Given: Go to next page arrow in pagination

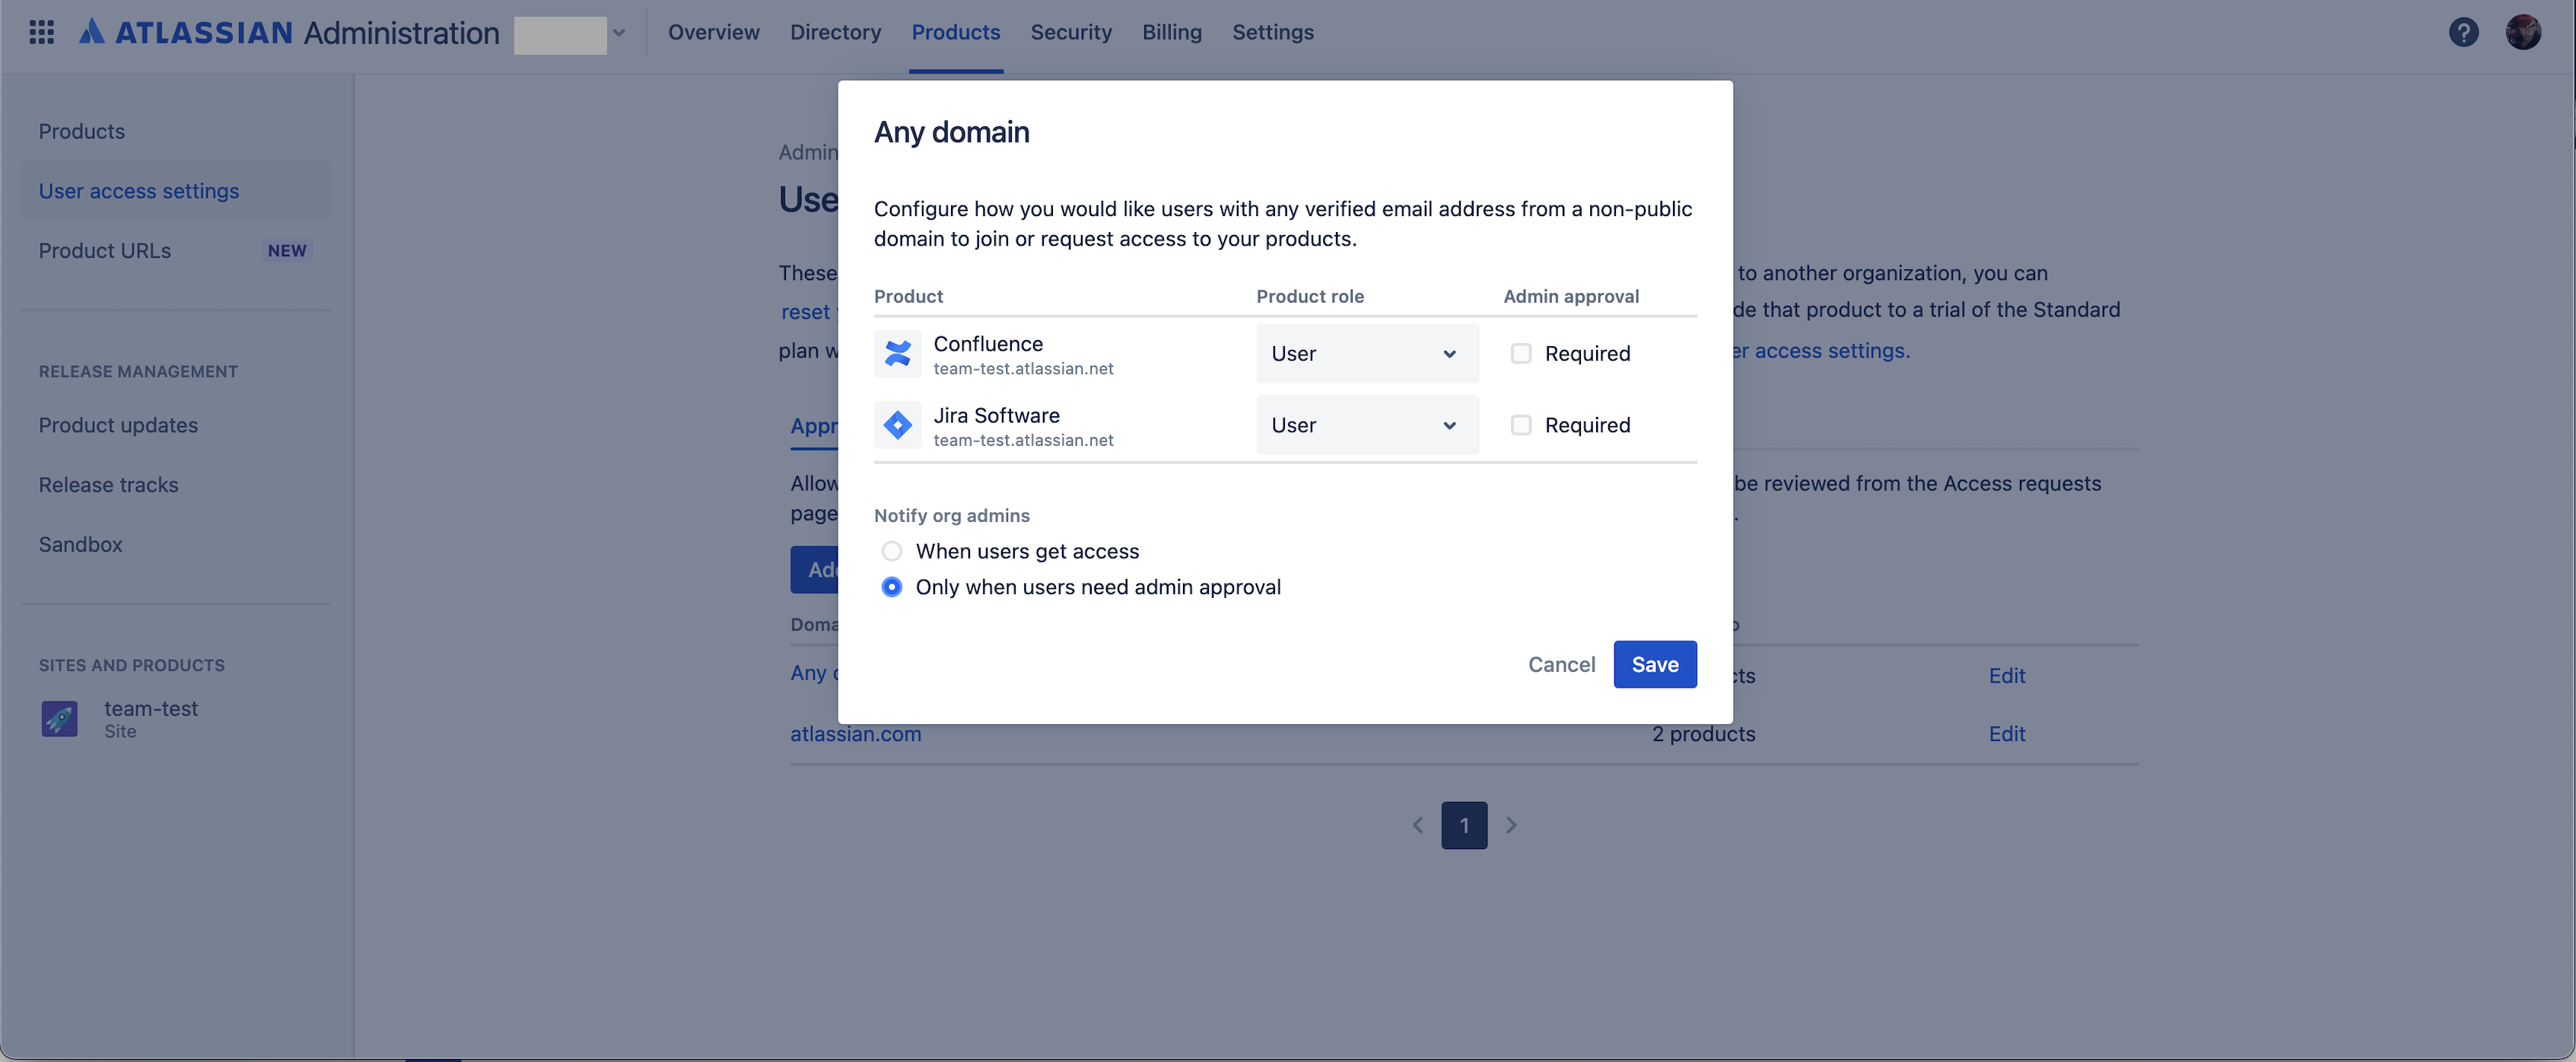Looking at the screenshot, I should (x=1511, y=825).
